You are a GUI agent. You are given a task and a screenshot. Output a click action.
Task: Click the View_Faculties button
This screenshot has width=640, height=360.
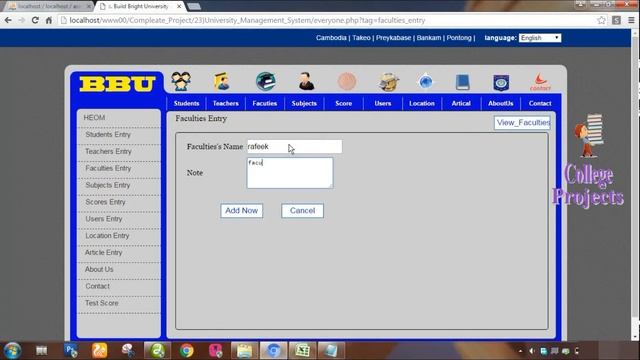tap(522, 122)
